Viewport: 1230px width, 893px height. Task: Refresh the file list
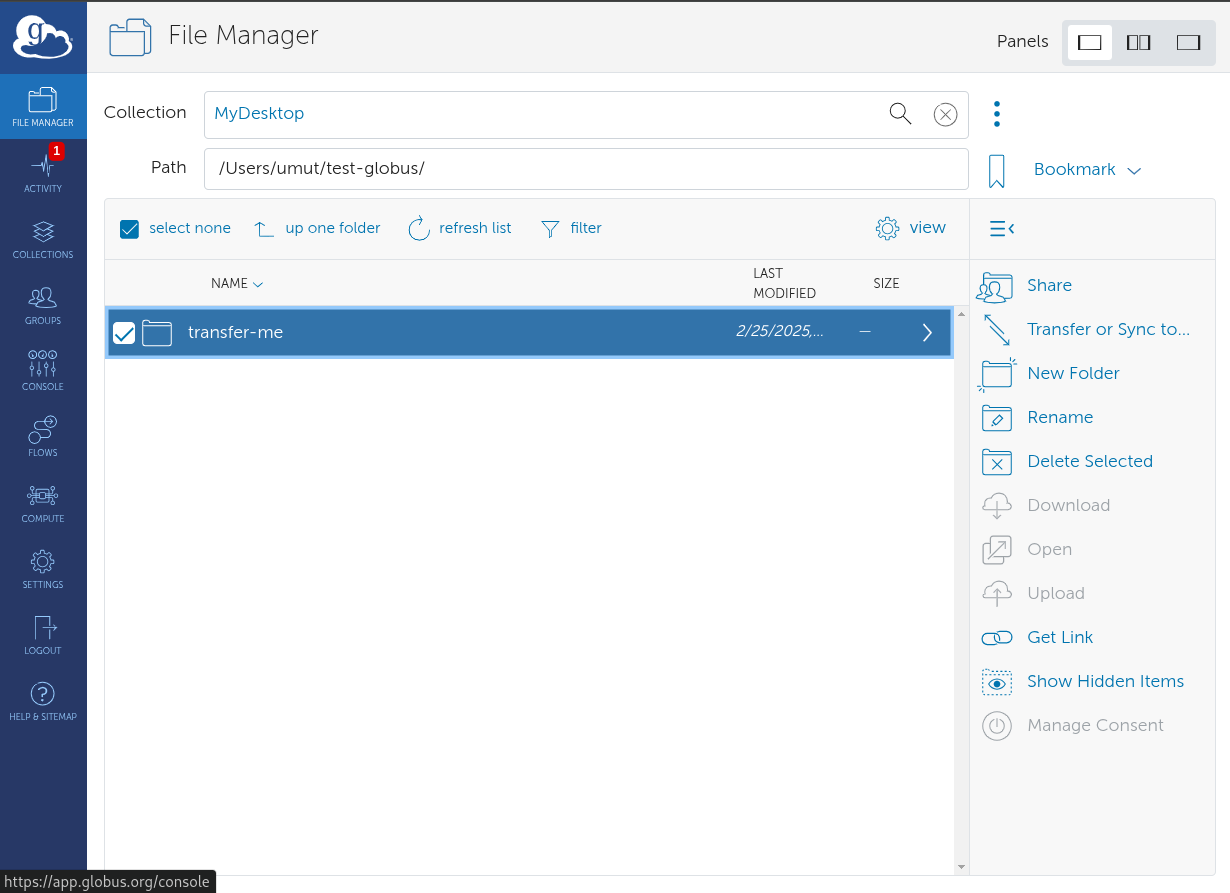460,229
